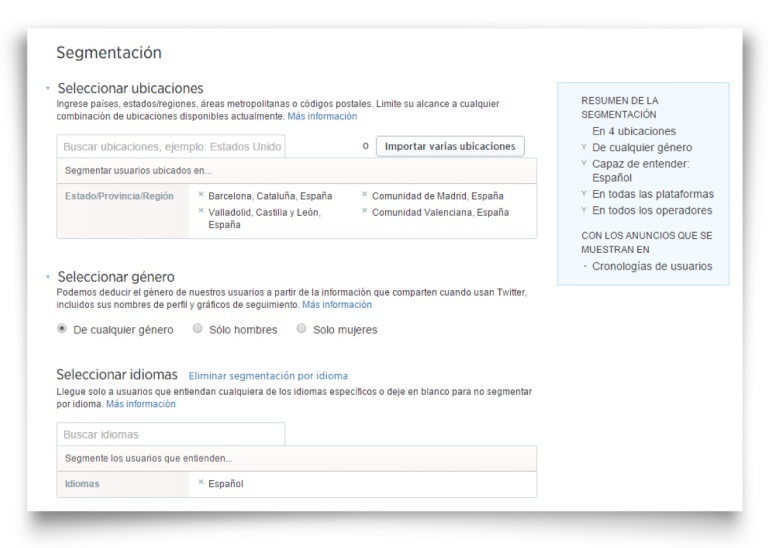This screenshot has width=768, height=548.
Task: Click the Estado/Provincia/Región row label
Action: point(120,196)
